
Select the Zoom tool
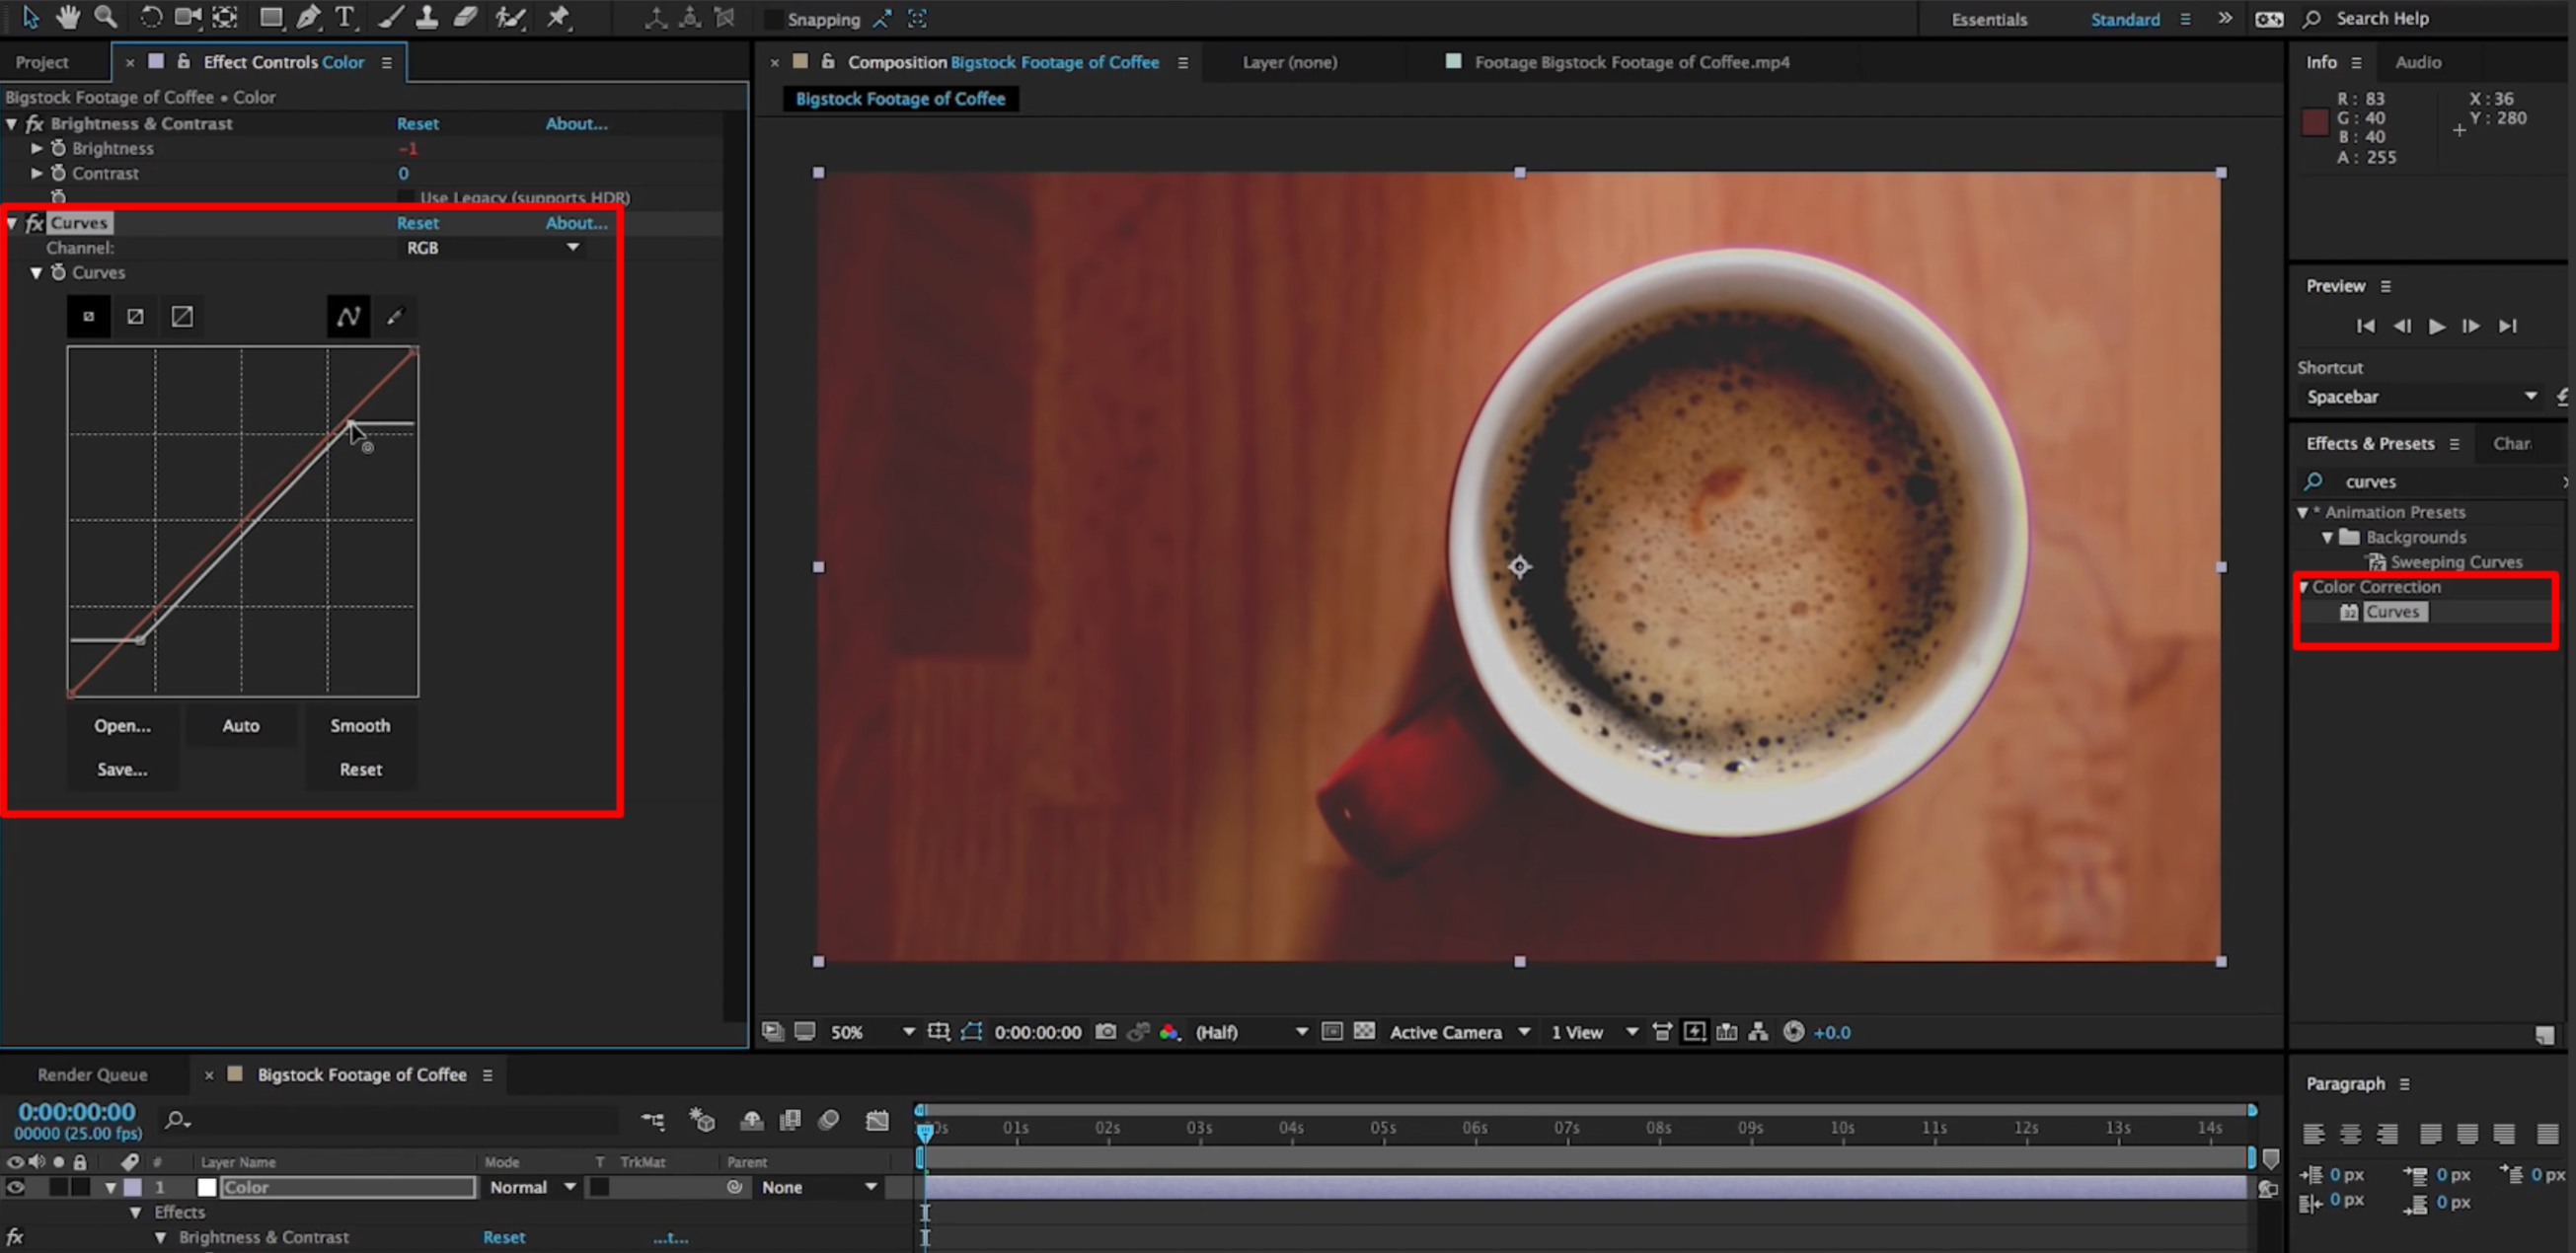point(105,17)
